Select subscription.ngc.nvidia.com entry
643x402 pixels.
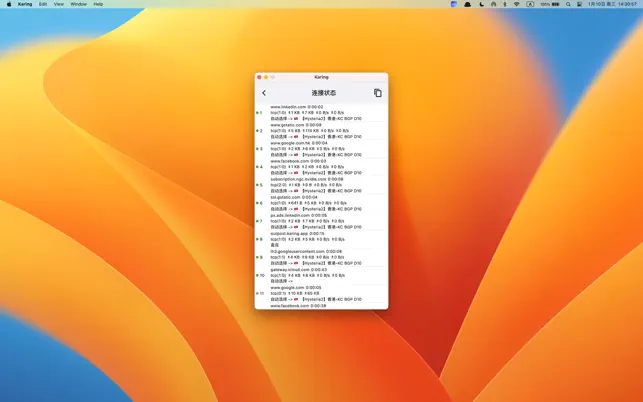[x=321, y=185]
